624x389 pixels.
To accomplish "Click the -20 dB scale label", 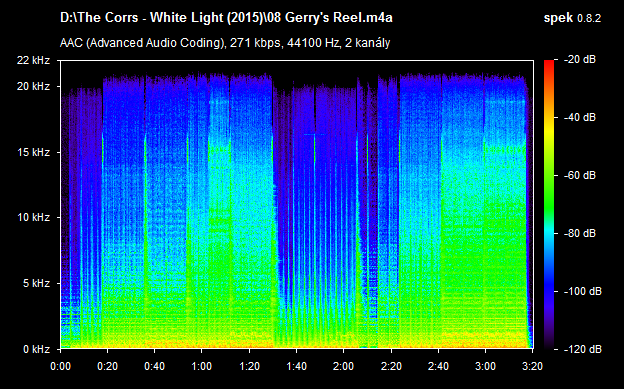I will point(580,59).
